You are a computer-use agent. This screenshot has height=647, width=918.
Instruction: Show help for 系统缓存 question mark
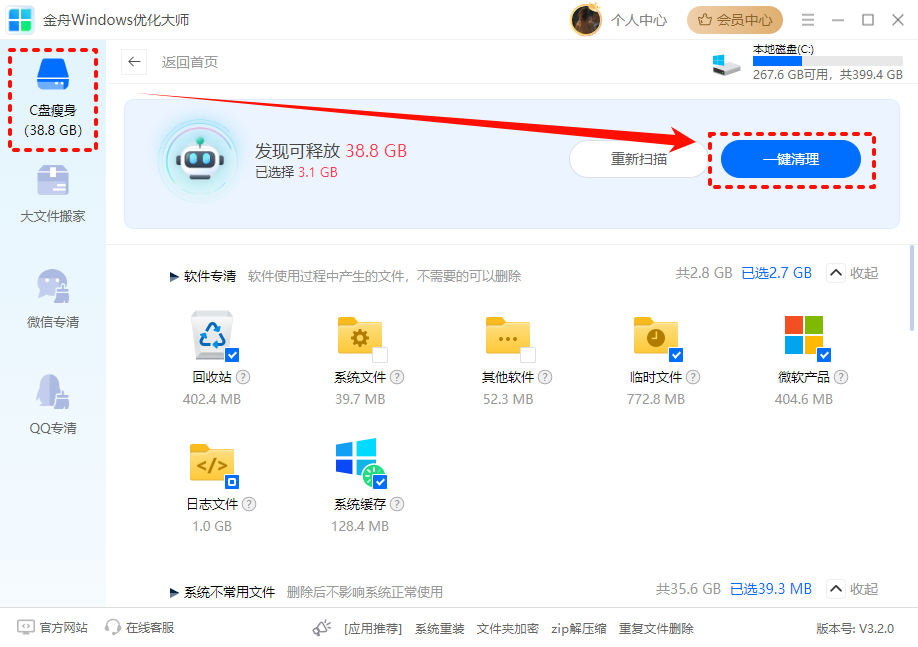pyautogui.click(x=397, y=504)
